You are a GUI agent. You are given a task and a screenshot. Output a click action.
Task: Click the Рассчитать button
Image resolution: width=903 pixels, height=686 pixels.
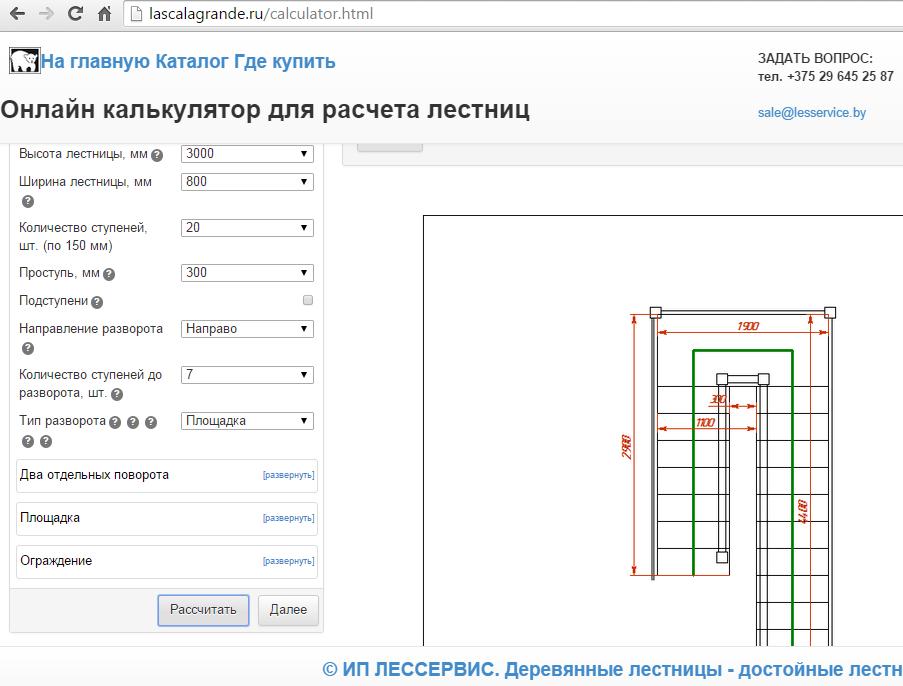tap(203, 610)
